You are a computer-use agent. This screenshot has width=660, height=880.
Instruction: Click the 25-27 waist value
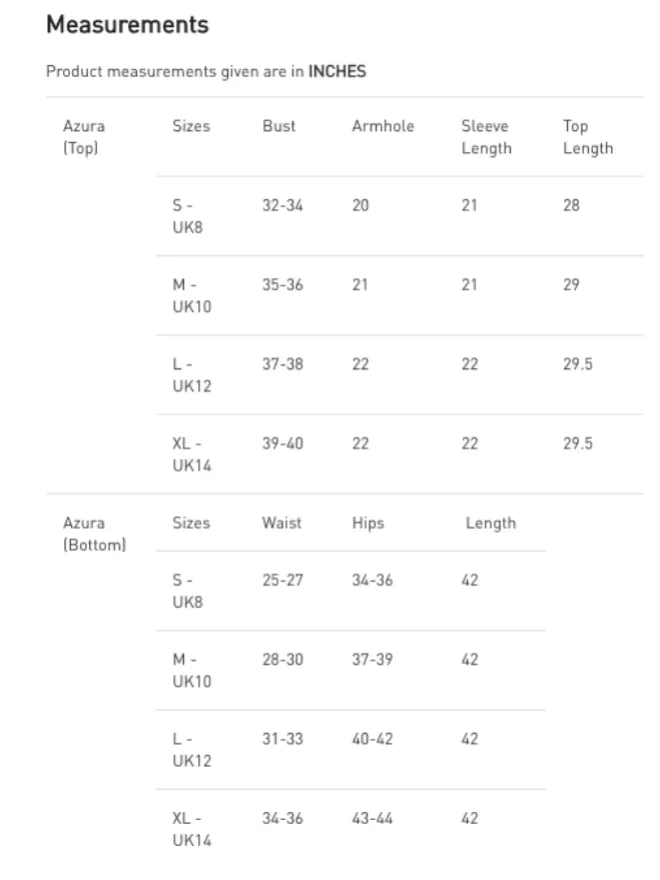point(282,580)
